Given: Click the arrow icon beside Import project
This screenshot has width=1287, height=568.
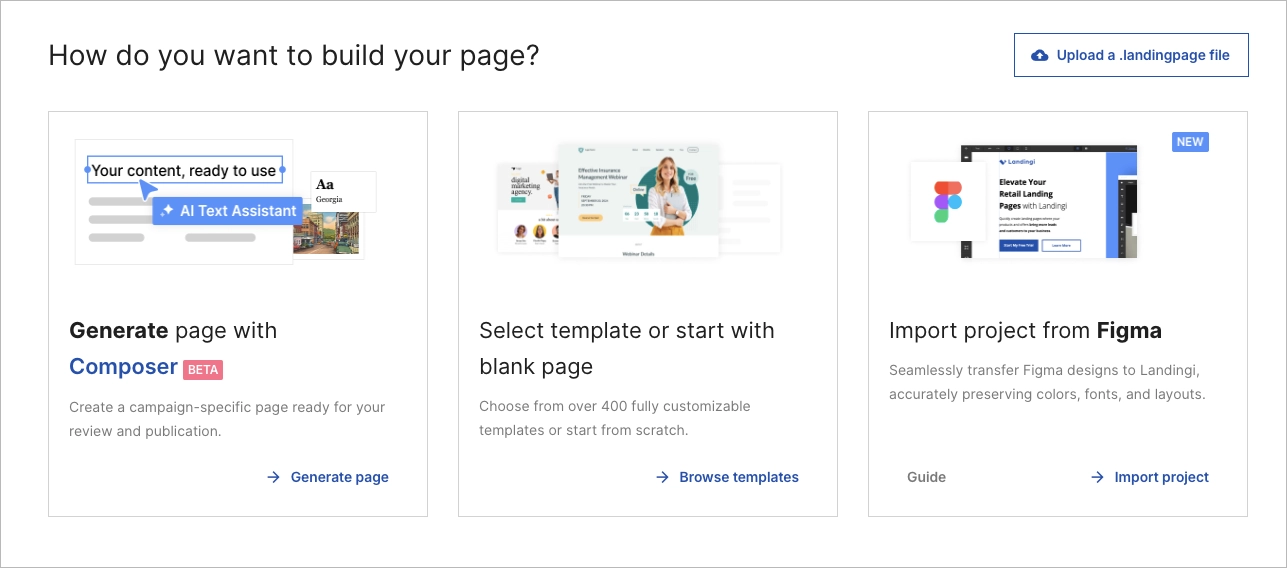Looking at the screenshot, I should click(1097, 477).
